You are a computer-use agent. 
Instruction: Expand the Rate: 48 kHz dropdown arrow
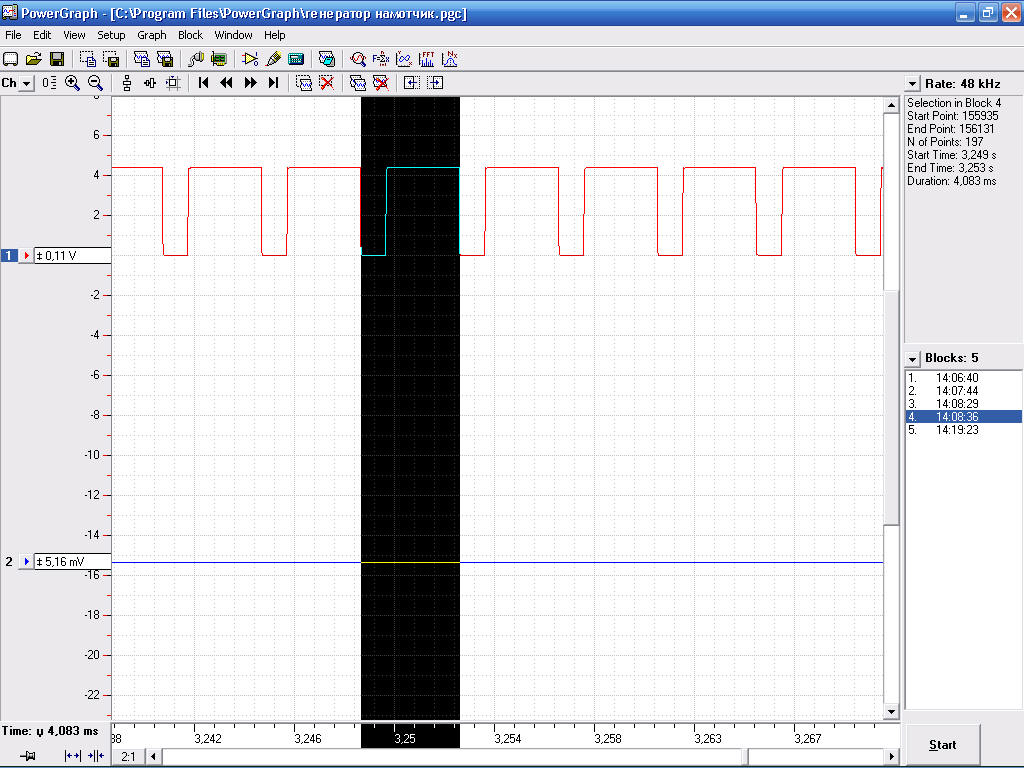coord(912,84)
